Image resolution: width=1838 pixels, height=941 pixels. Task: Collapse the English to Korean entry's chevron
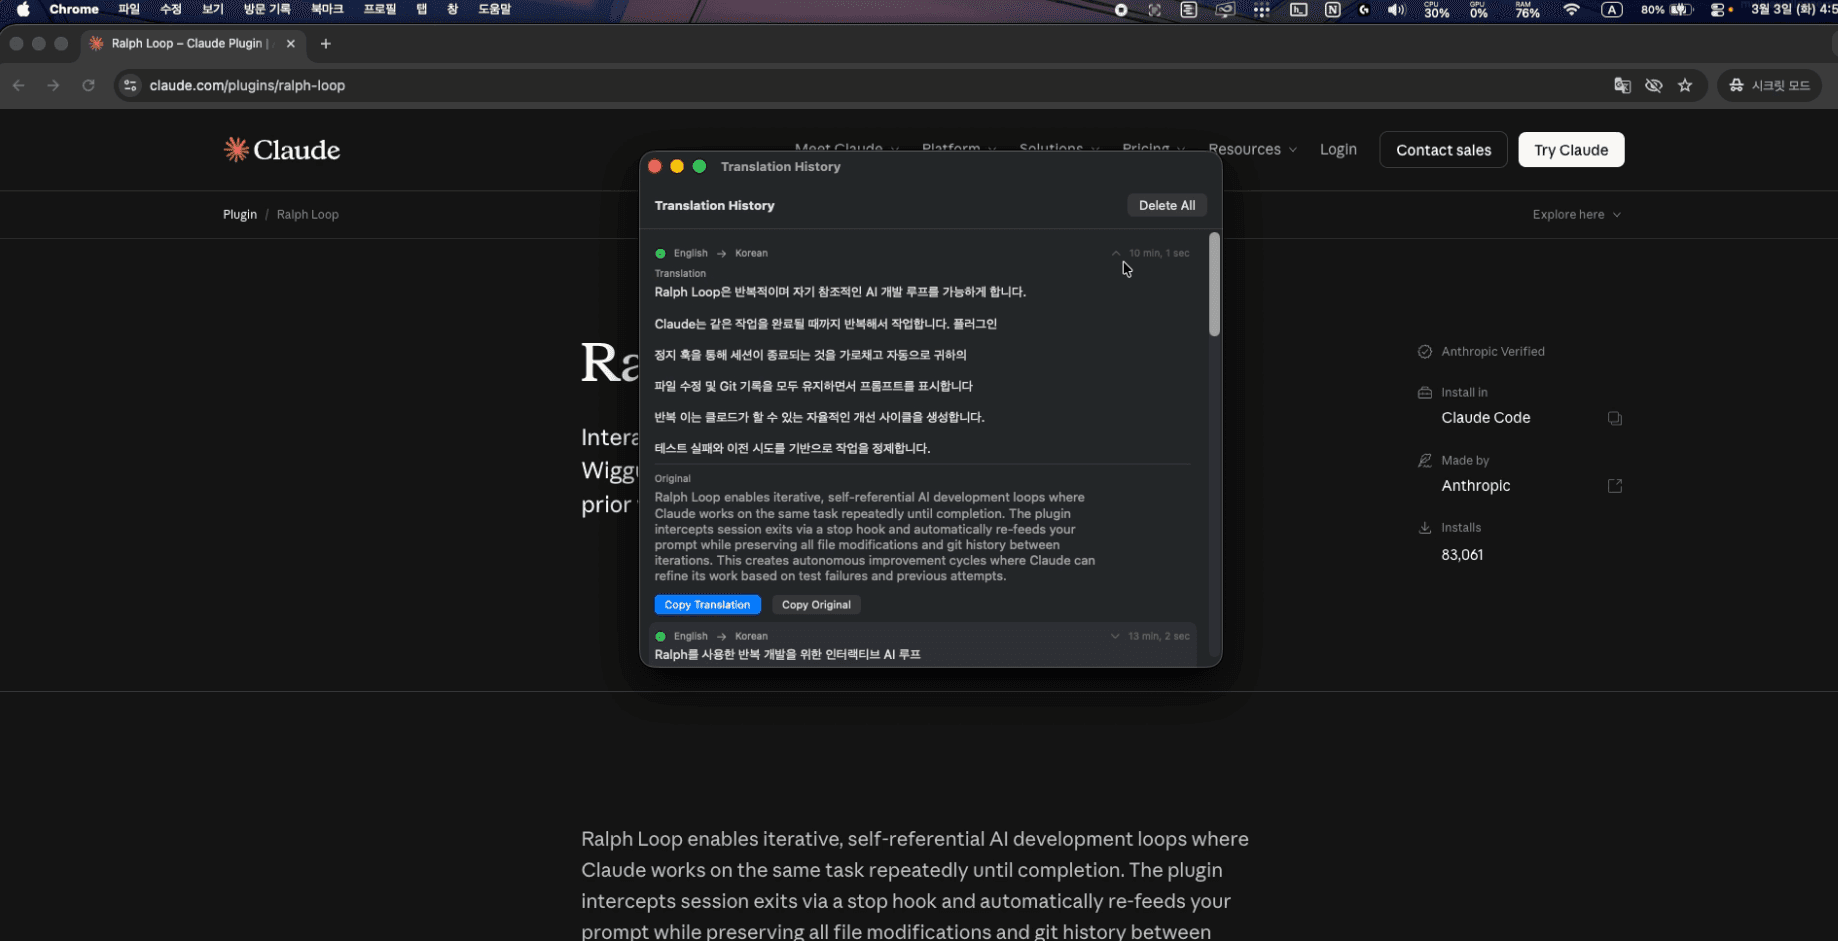click(1116, 253)
